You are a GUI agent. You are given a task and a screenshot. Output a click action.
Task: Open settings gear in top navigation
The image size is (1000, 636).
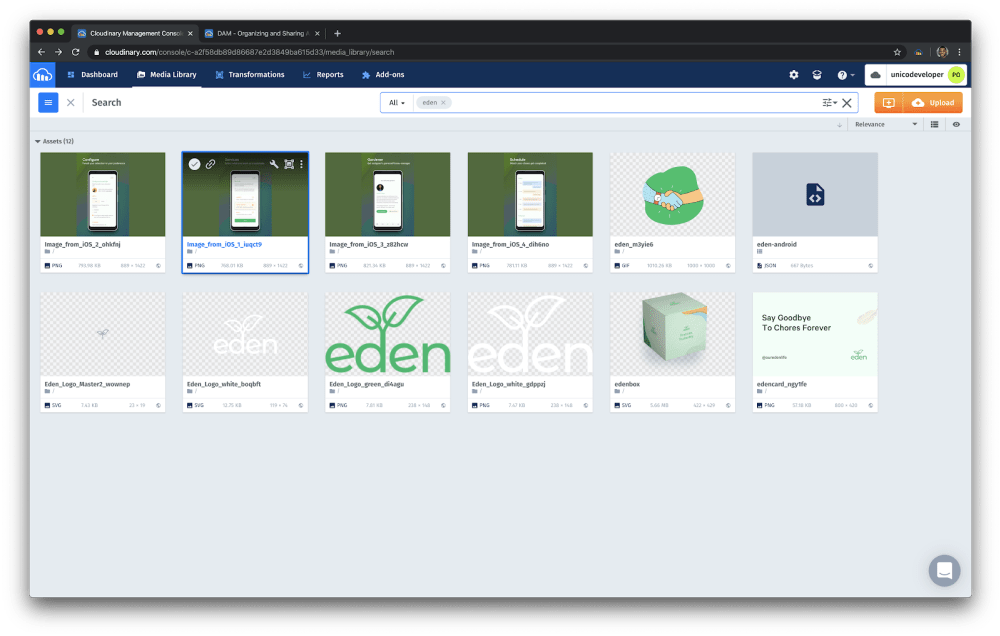pos(793,75)
